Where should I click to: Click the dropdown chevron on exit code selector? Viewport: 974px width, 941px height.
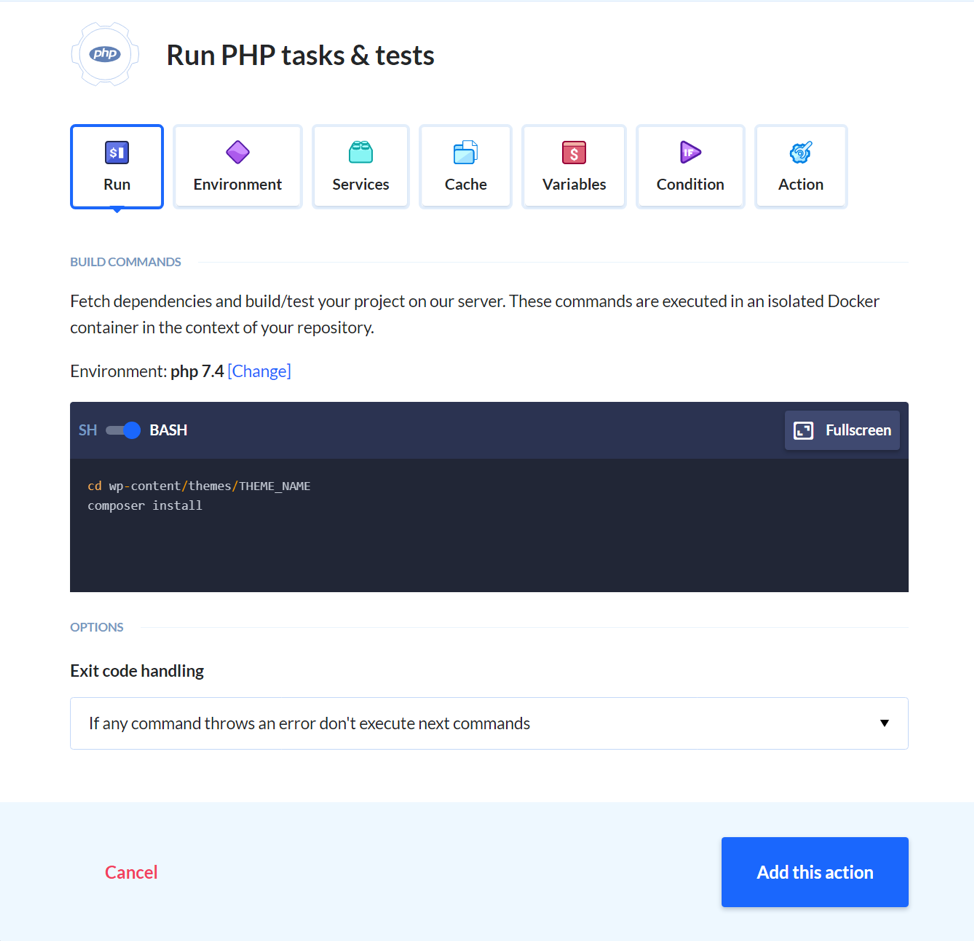pos(884,723)
